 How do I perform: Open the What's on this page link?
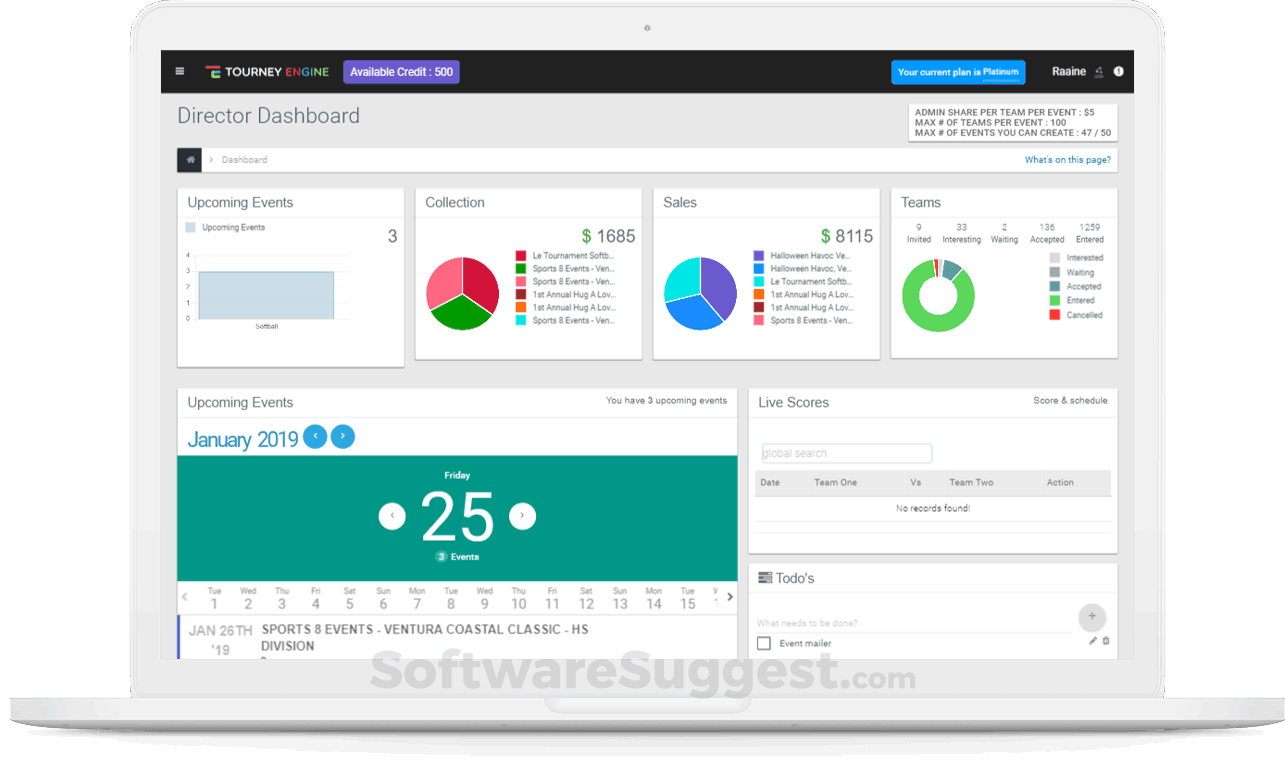1067,160
